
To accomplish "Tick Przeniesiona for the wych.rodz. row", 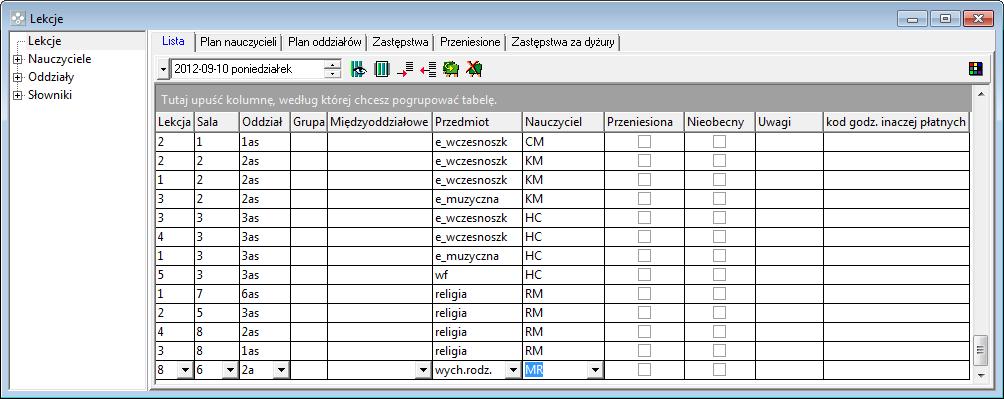I will tap(644, 370).
